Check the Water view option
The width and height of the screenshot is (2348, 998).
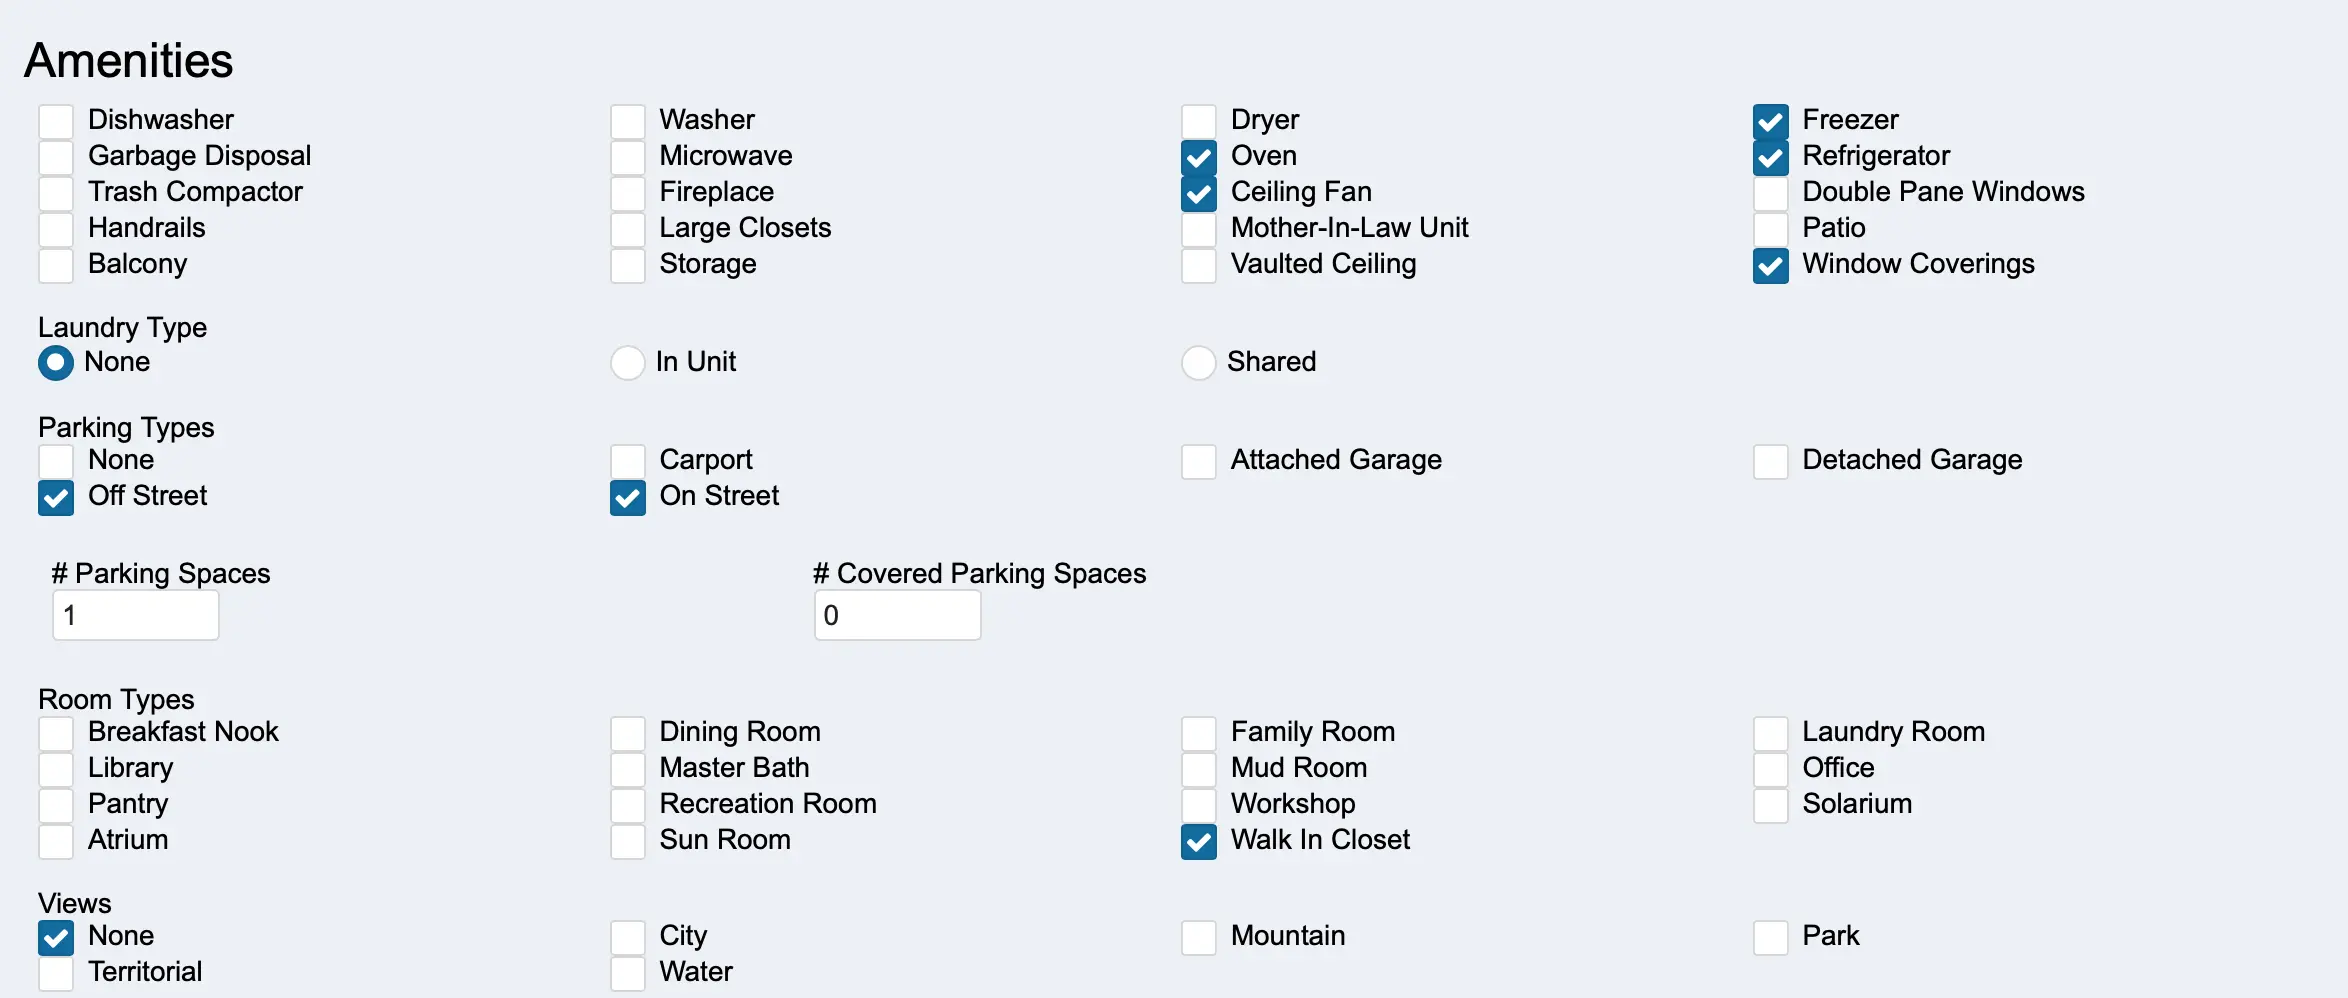coord(627,973)
